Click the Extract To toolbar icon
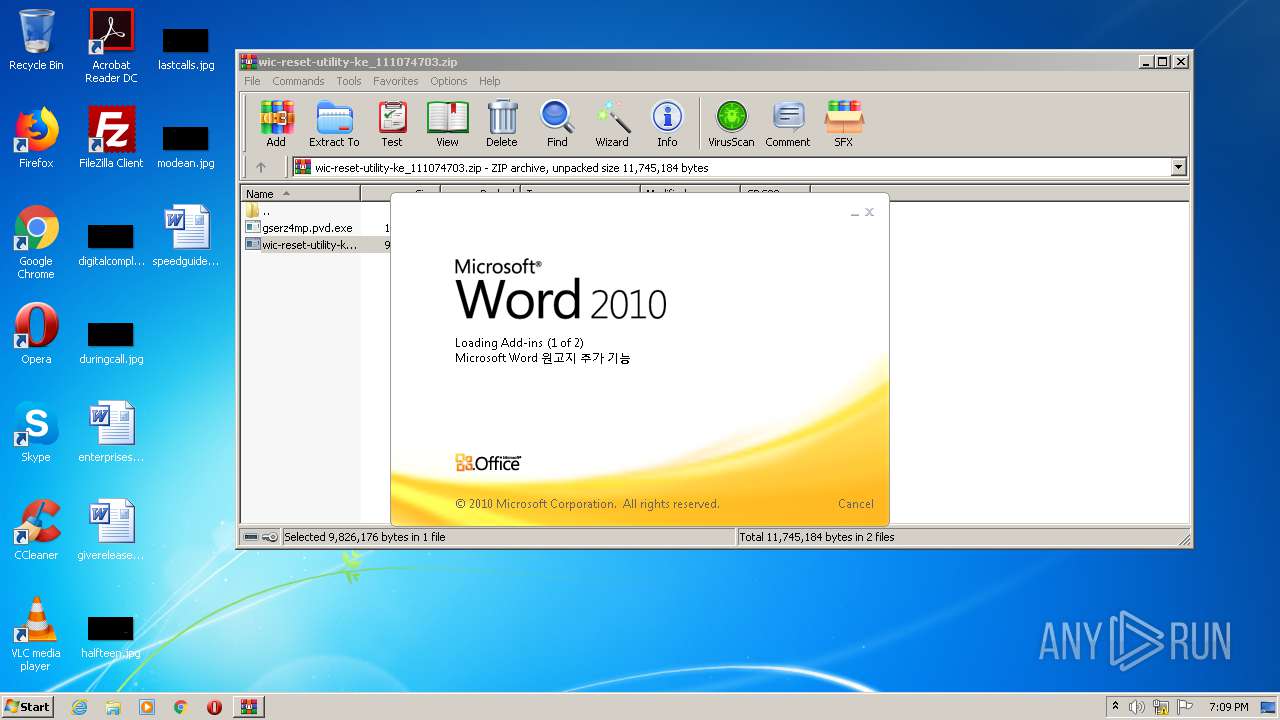The image size is (1280, 720). tap(334, 124)
